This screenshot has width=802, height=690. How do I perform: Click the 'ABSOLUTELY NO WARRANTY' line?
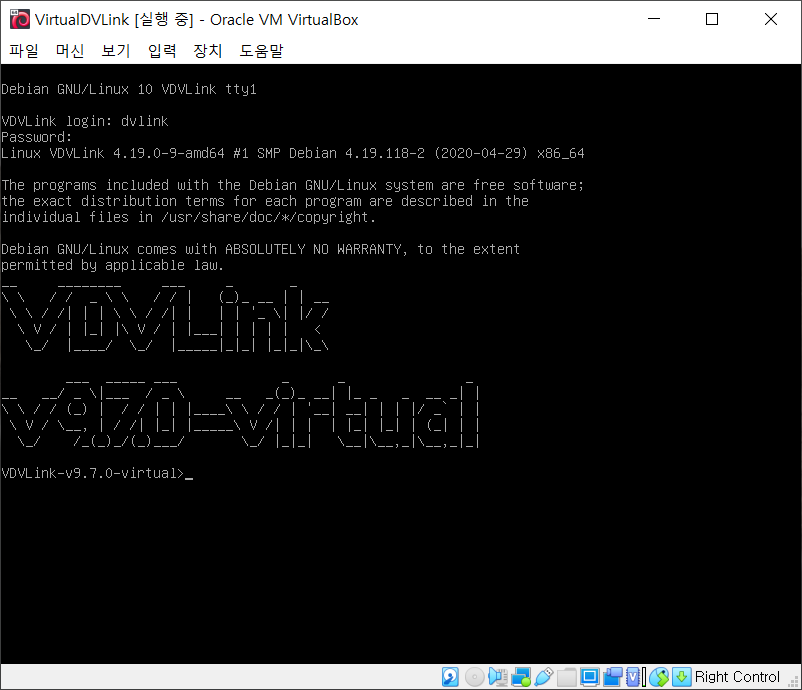click(x=260, y=249)
